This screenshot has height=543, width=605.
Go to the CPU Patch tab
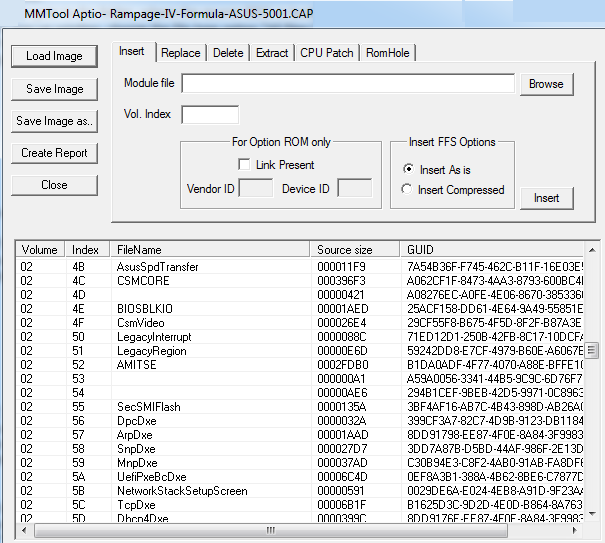[x=327, y=53]
